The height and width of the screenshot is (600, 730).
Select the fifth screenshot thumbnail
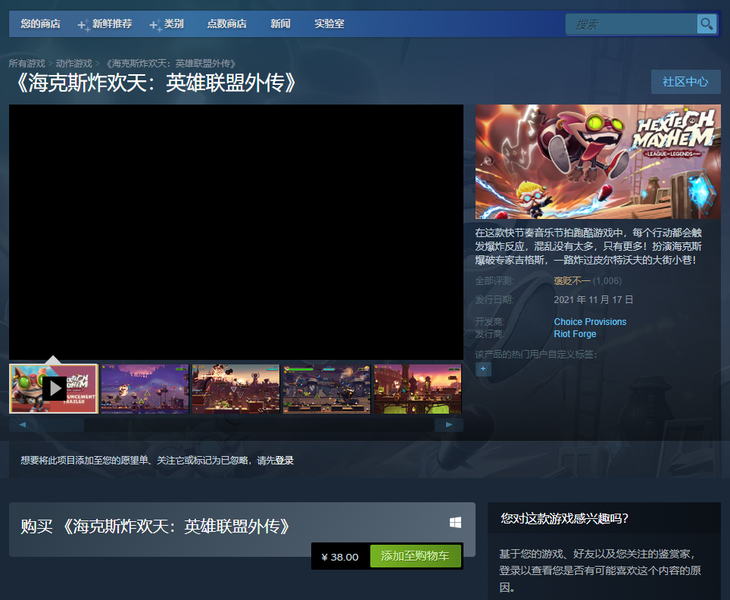coord(418,389)
